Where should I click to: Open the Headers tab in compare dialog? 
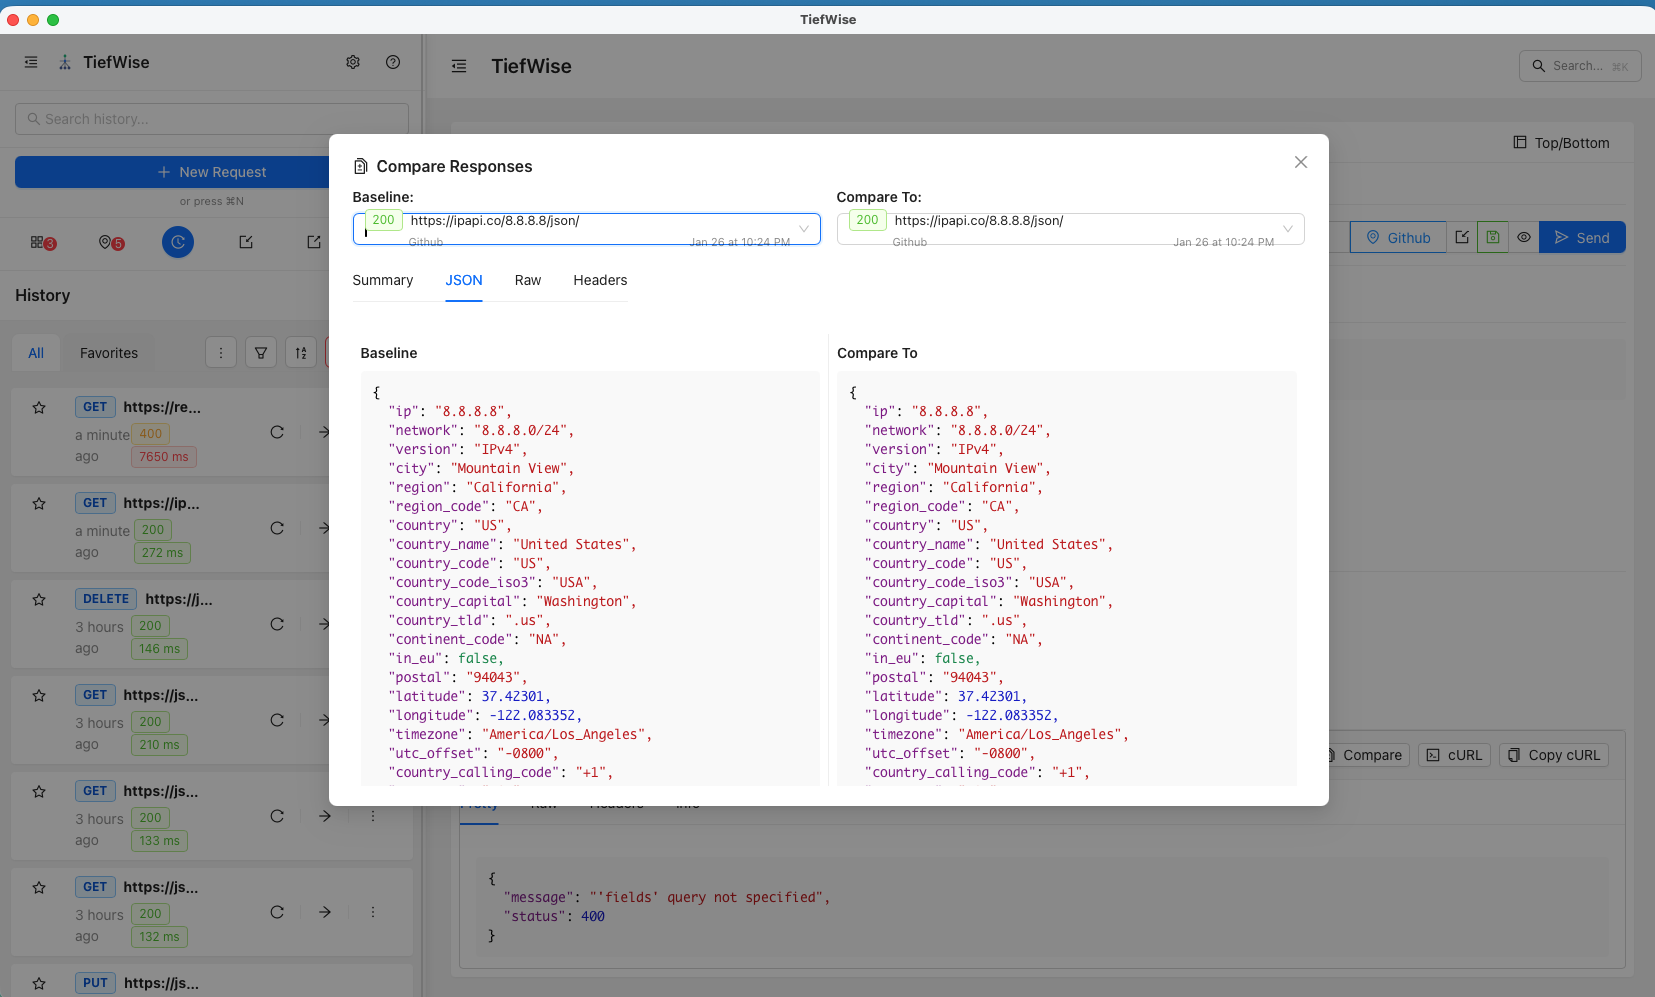coord(600,281)
